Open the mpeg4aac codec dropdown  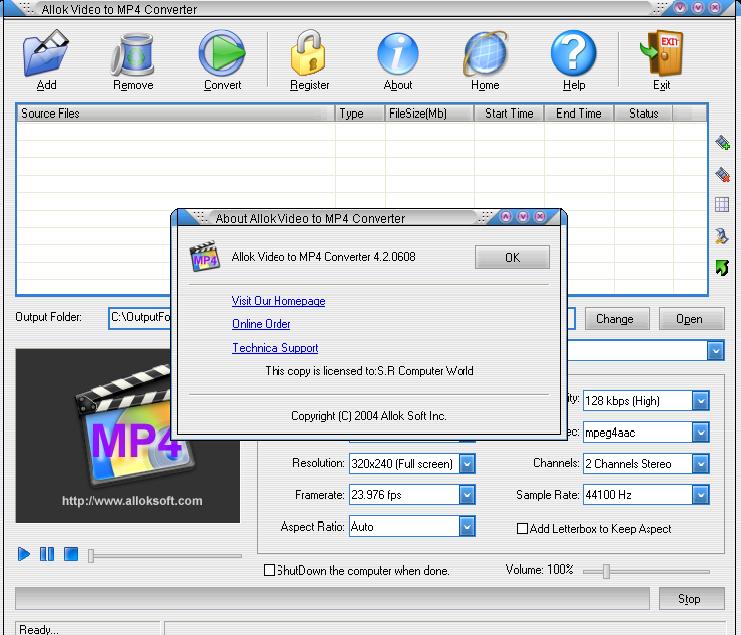point(701,432)
